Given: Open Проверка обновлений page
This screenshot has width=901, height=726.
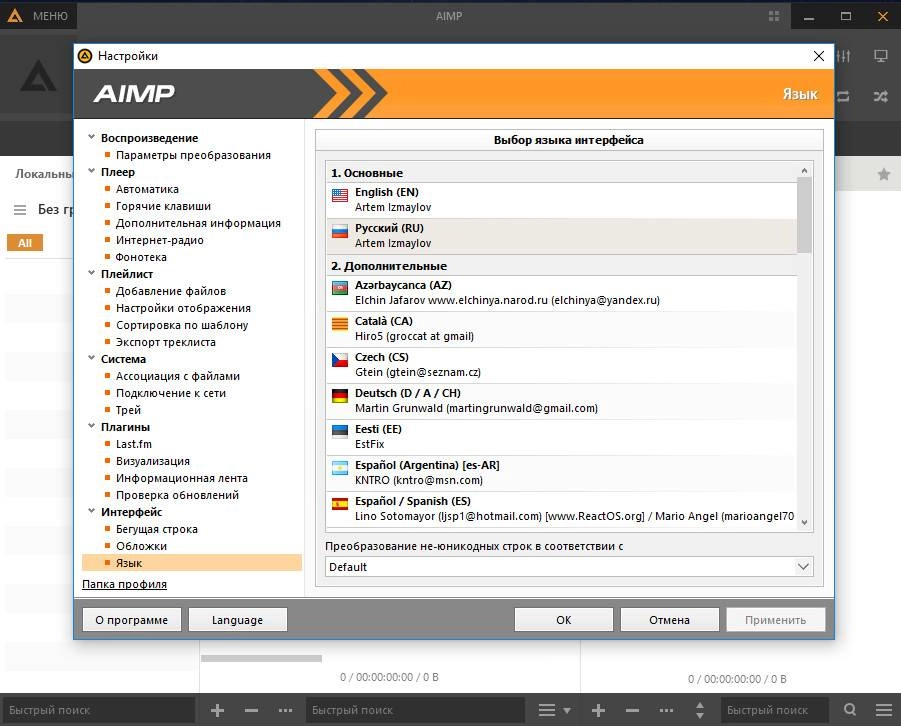Looking at the screenshot, I should pyautogui.click(x=178, y=495).
